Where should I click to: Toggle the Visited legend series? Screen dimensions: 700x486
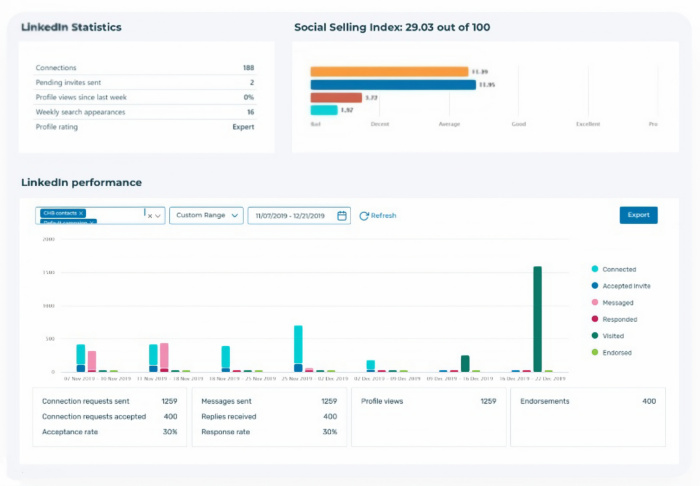pyautogui.click(x=596, y=336)
